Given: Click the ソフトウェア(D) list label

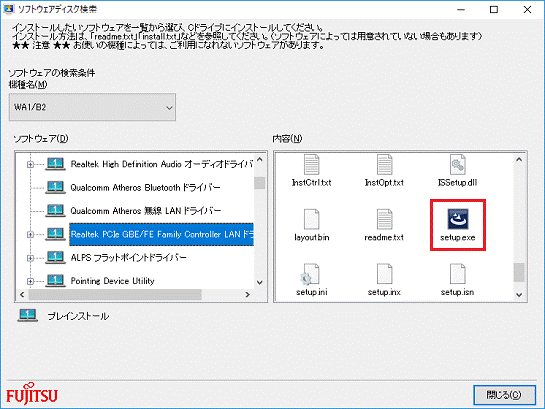Looking at the screenshot, I should coord(41,139).
